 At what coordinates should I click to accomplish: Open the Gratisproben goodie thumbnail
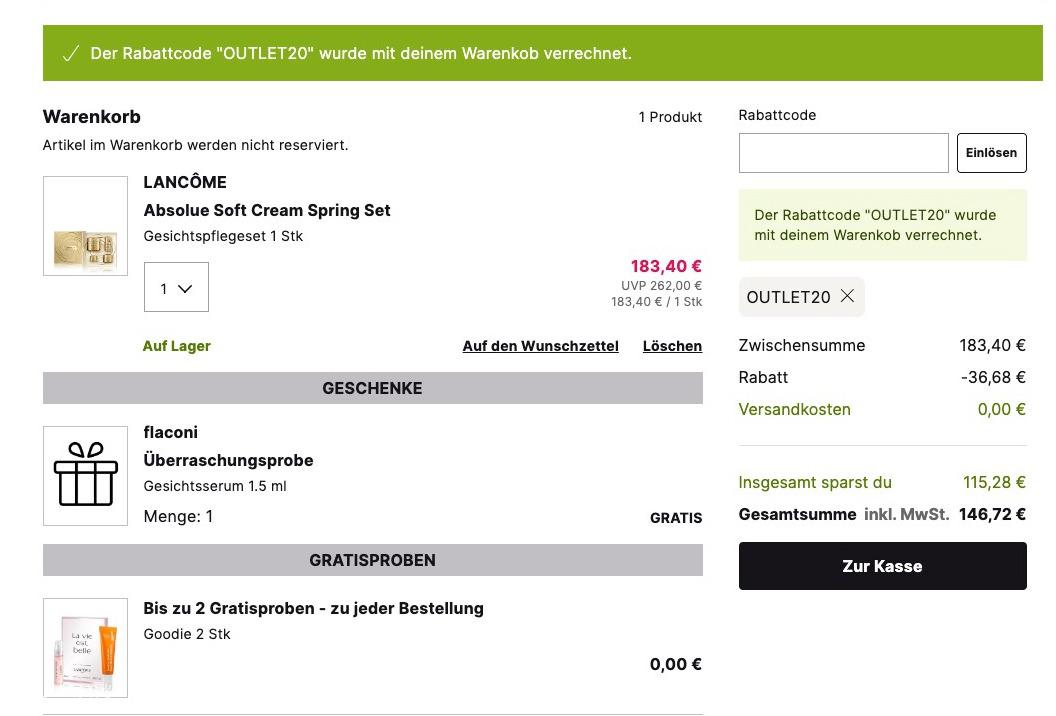(86, 647)
